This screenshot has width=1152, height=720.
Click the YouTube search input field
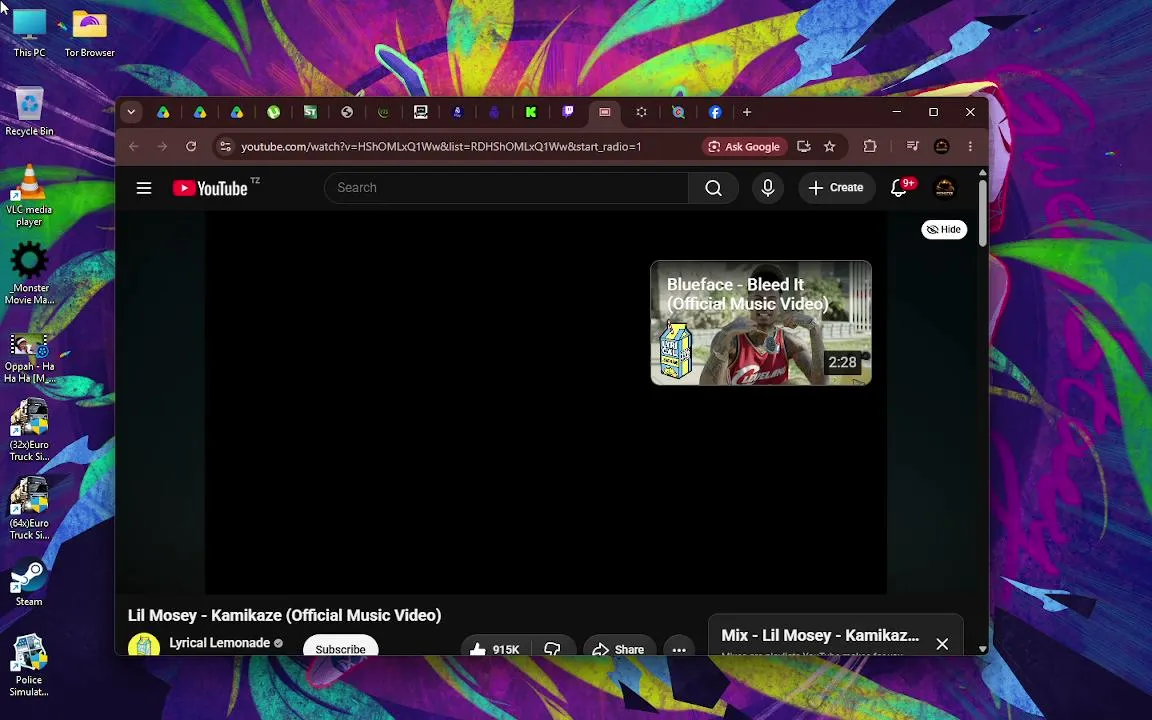506,188
